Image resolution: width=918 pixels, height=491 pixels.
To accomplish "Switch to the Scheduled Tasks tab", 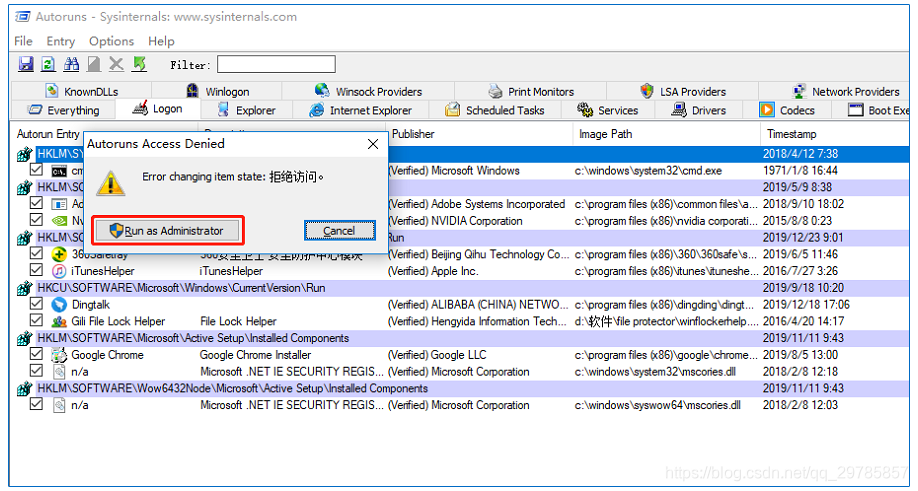I will pyautogui.click(x=495, y=110).
